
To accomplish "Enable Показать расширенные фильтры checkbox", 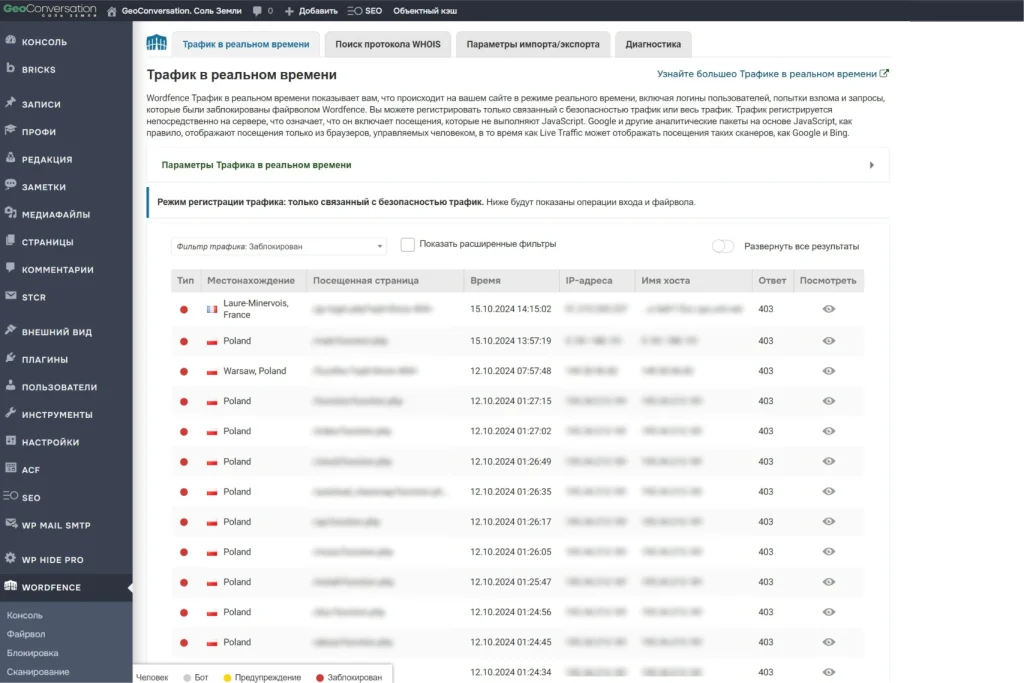I will 408,245.
